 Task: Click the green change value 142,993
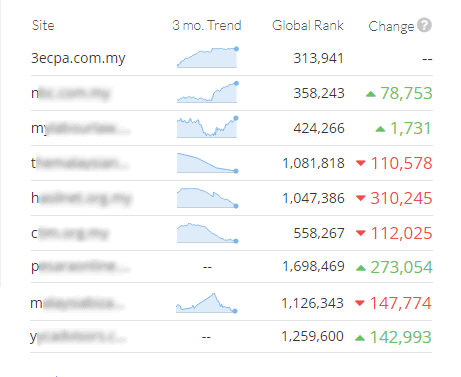(400, 337)
